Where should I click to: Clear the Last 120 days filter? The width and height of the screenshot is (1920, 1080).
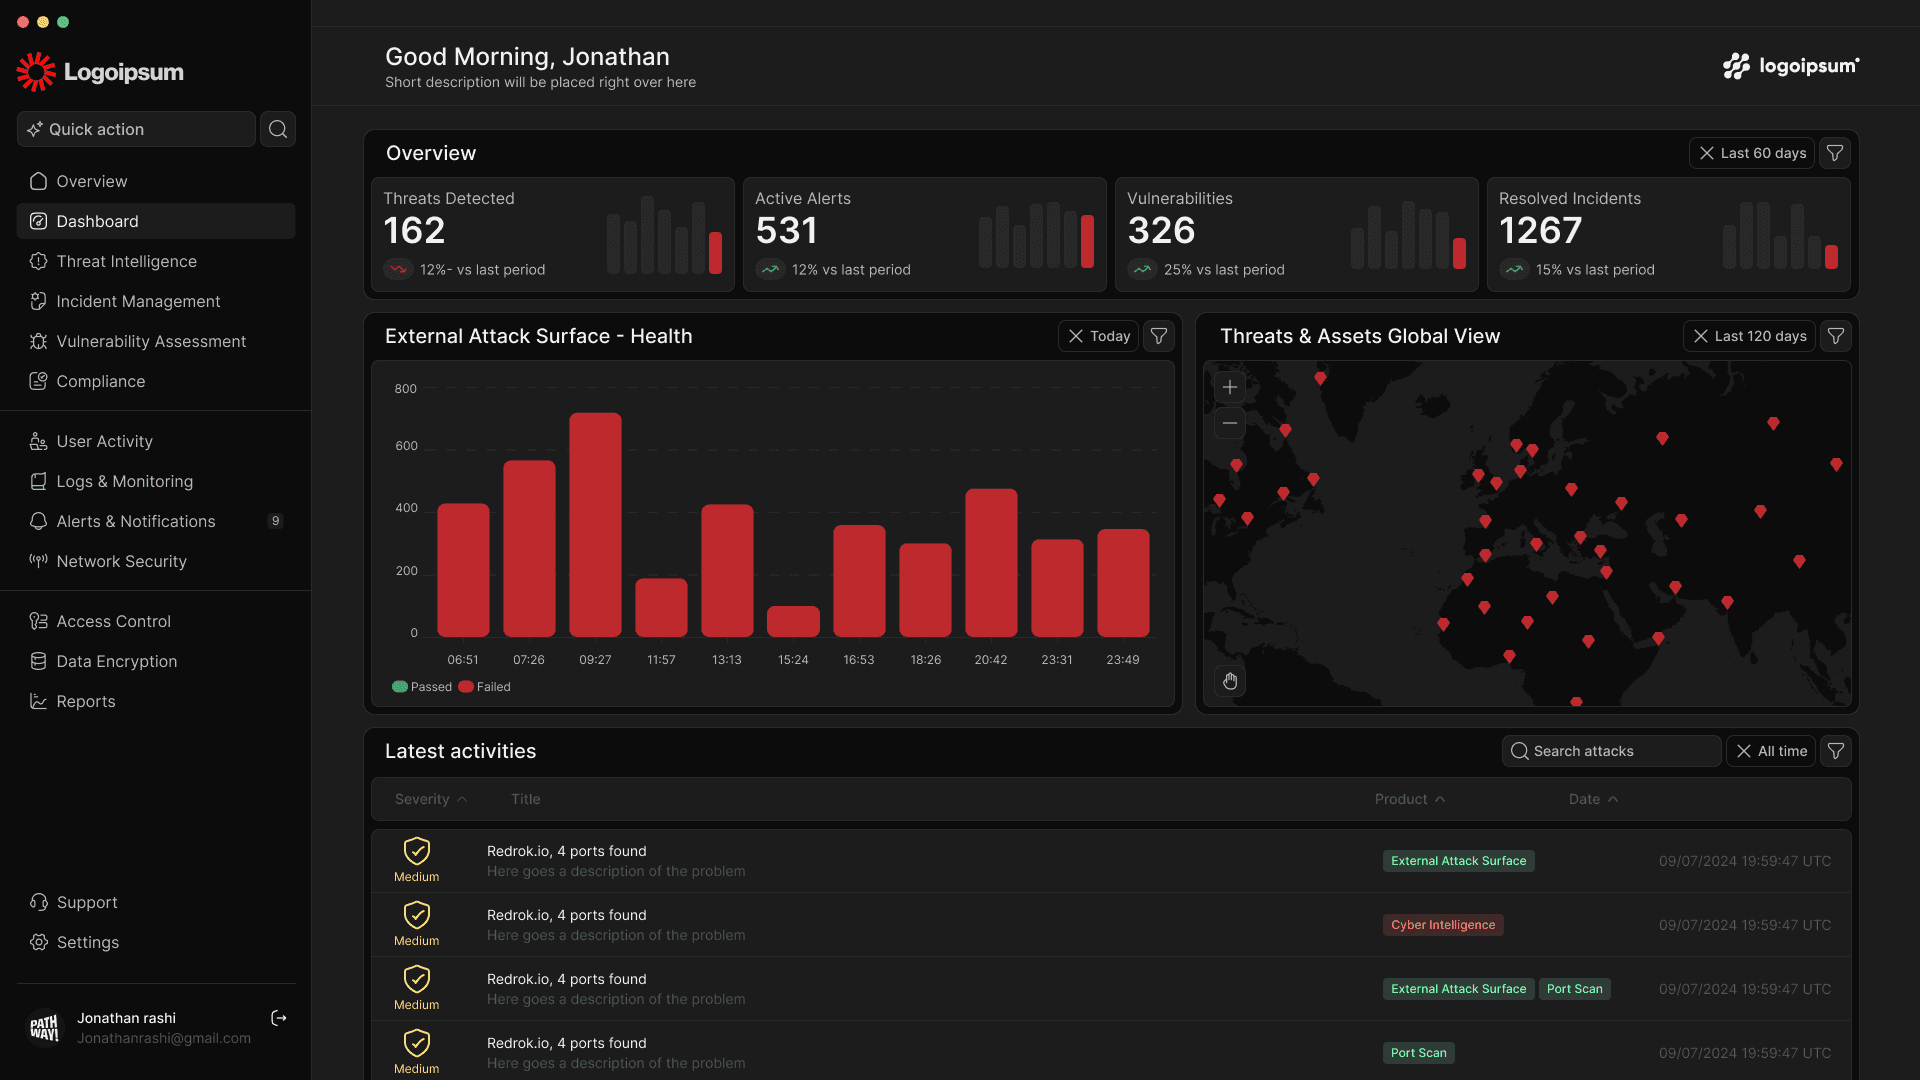tap(1701, 336)
